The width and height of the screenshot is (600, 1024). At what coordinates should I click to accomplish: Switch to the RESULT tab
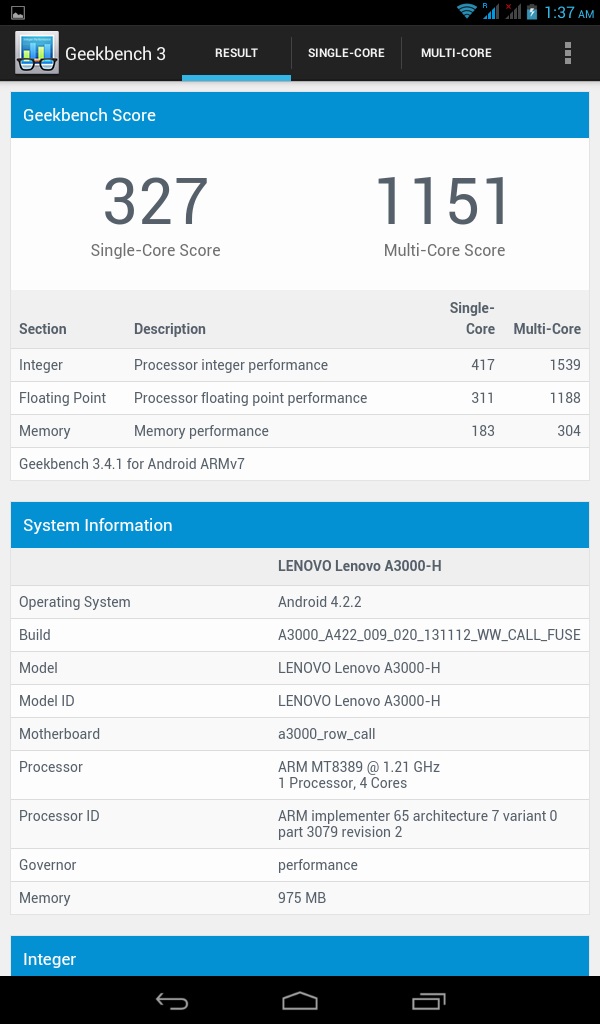pyautogui.click(x=236, y=54)
